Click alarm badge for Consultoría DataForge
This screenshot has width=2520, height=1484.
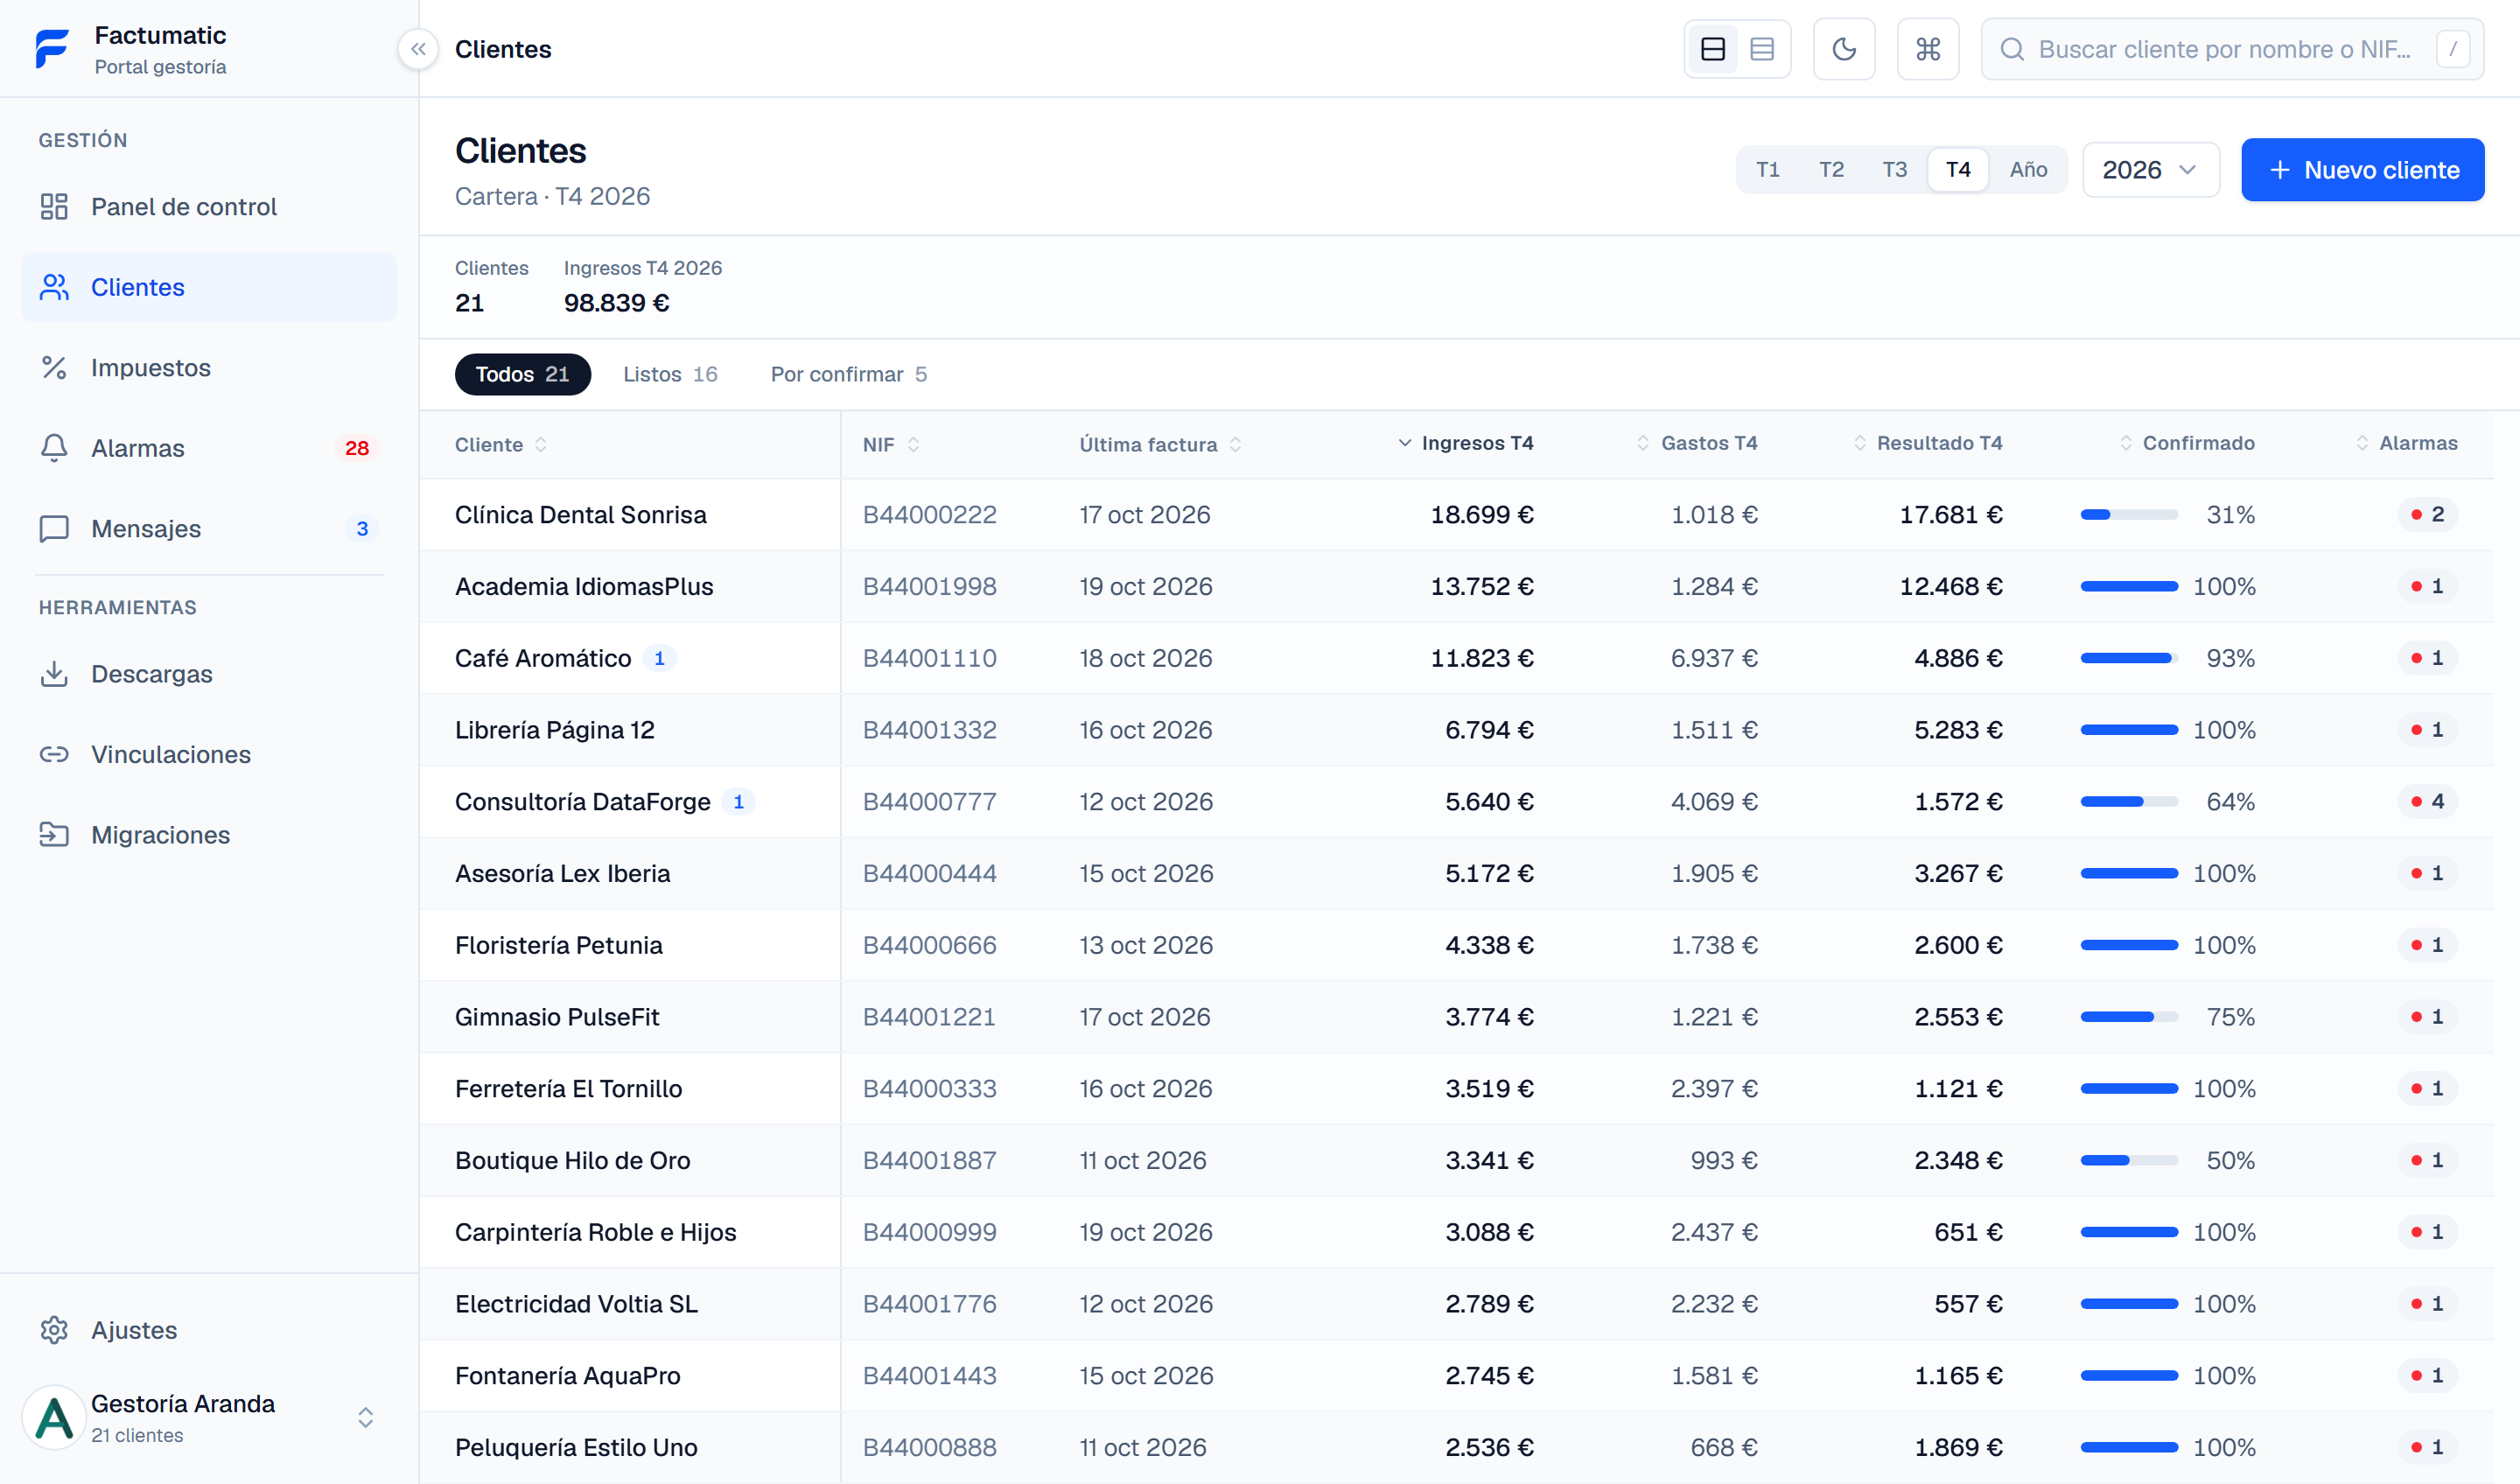(x=2427, y=802)
